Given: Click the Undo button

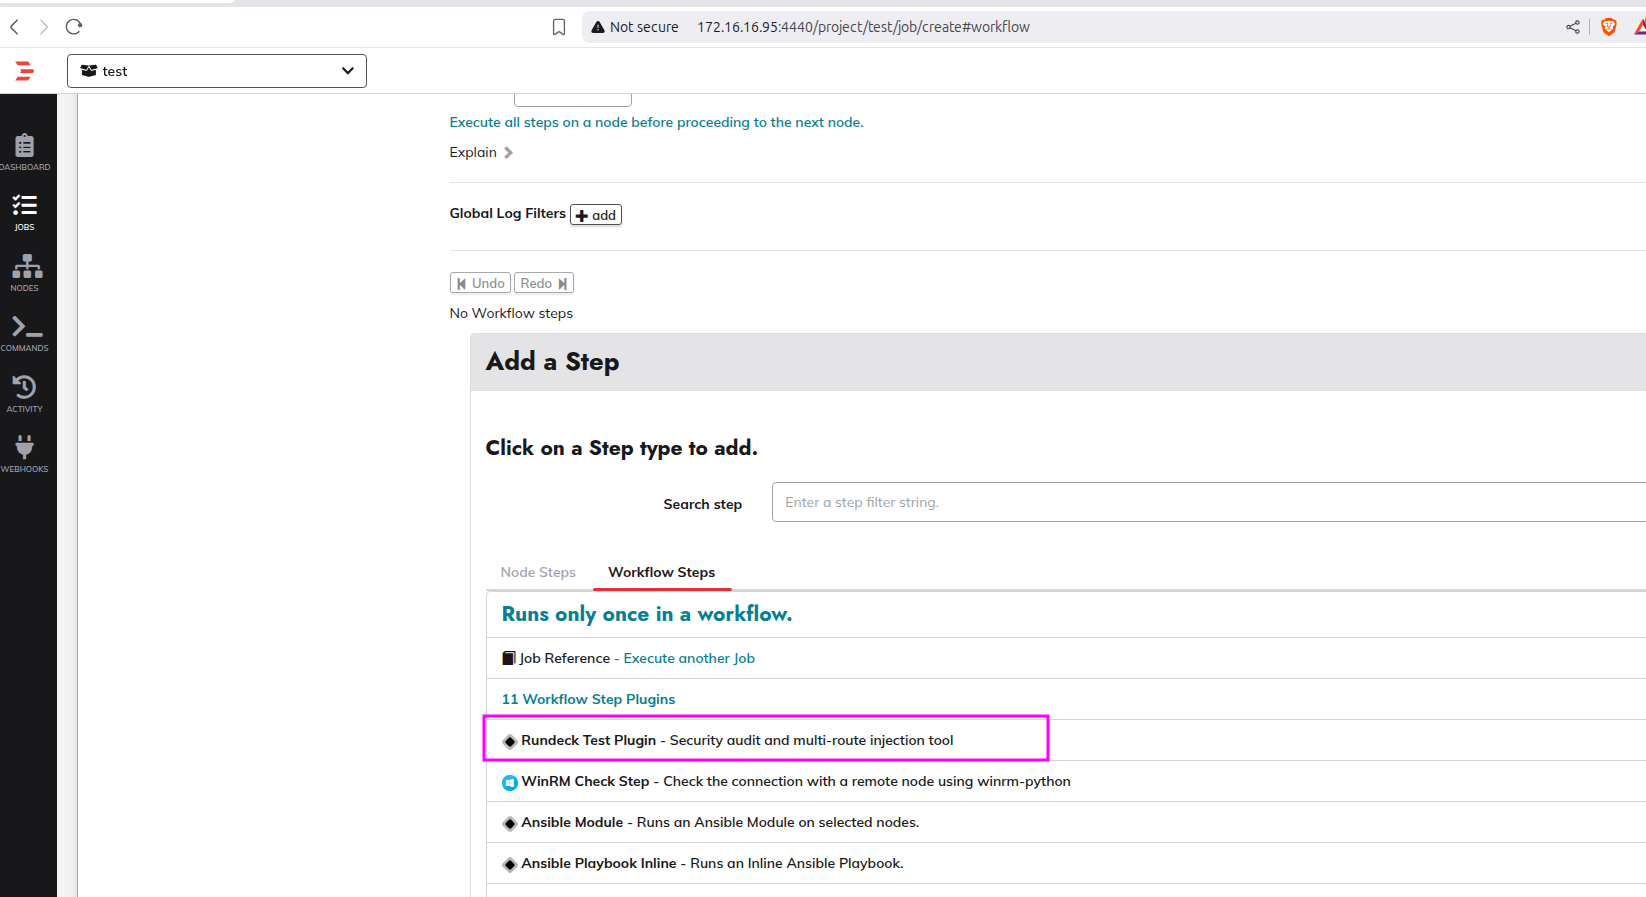Looking at the screenshot, I should 480,283.
